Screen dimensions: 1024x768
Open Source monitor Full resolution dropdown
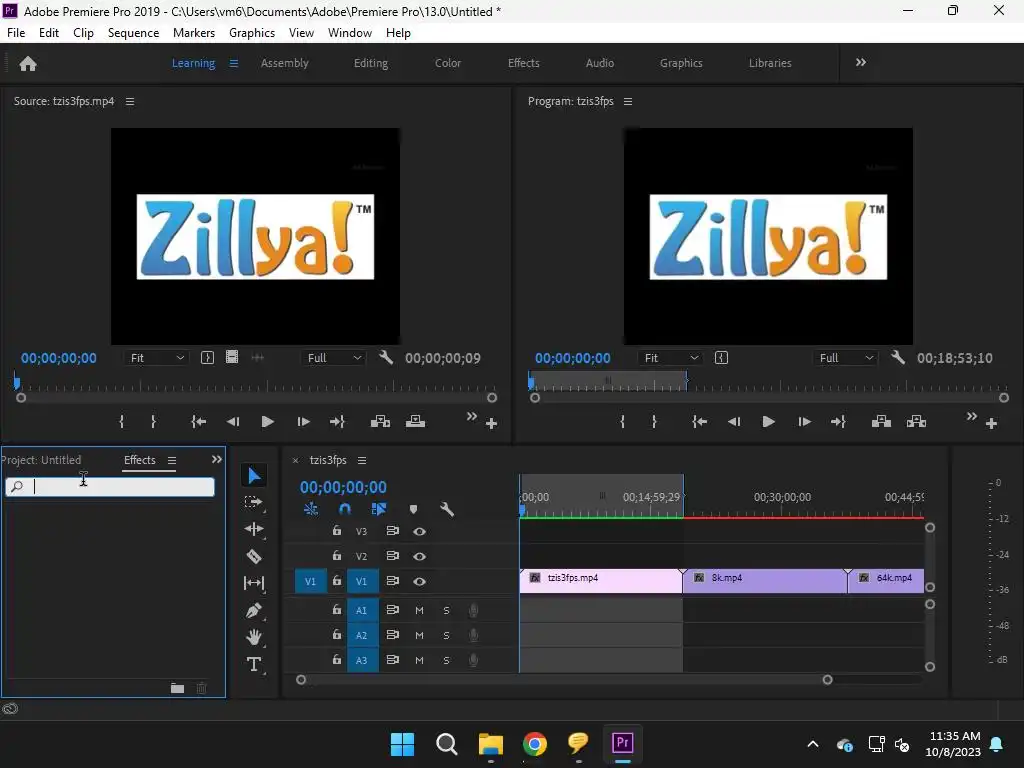[x=334, y=358]
